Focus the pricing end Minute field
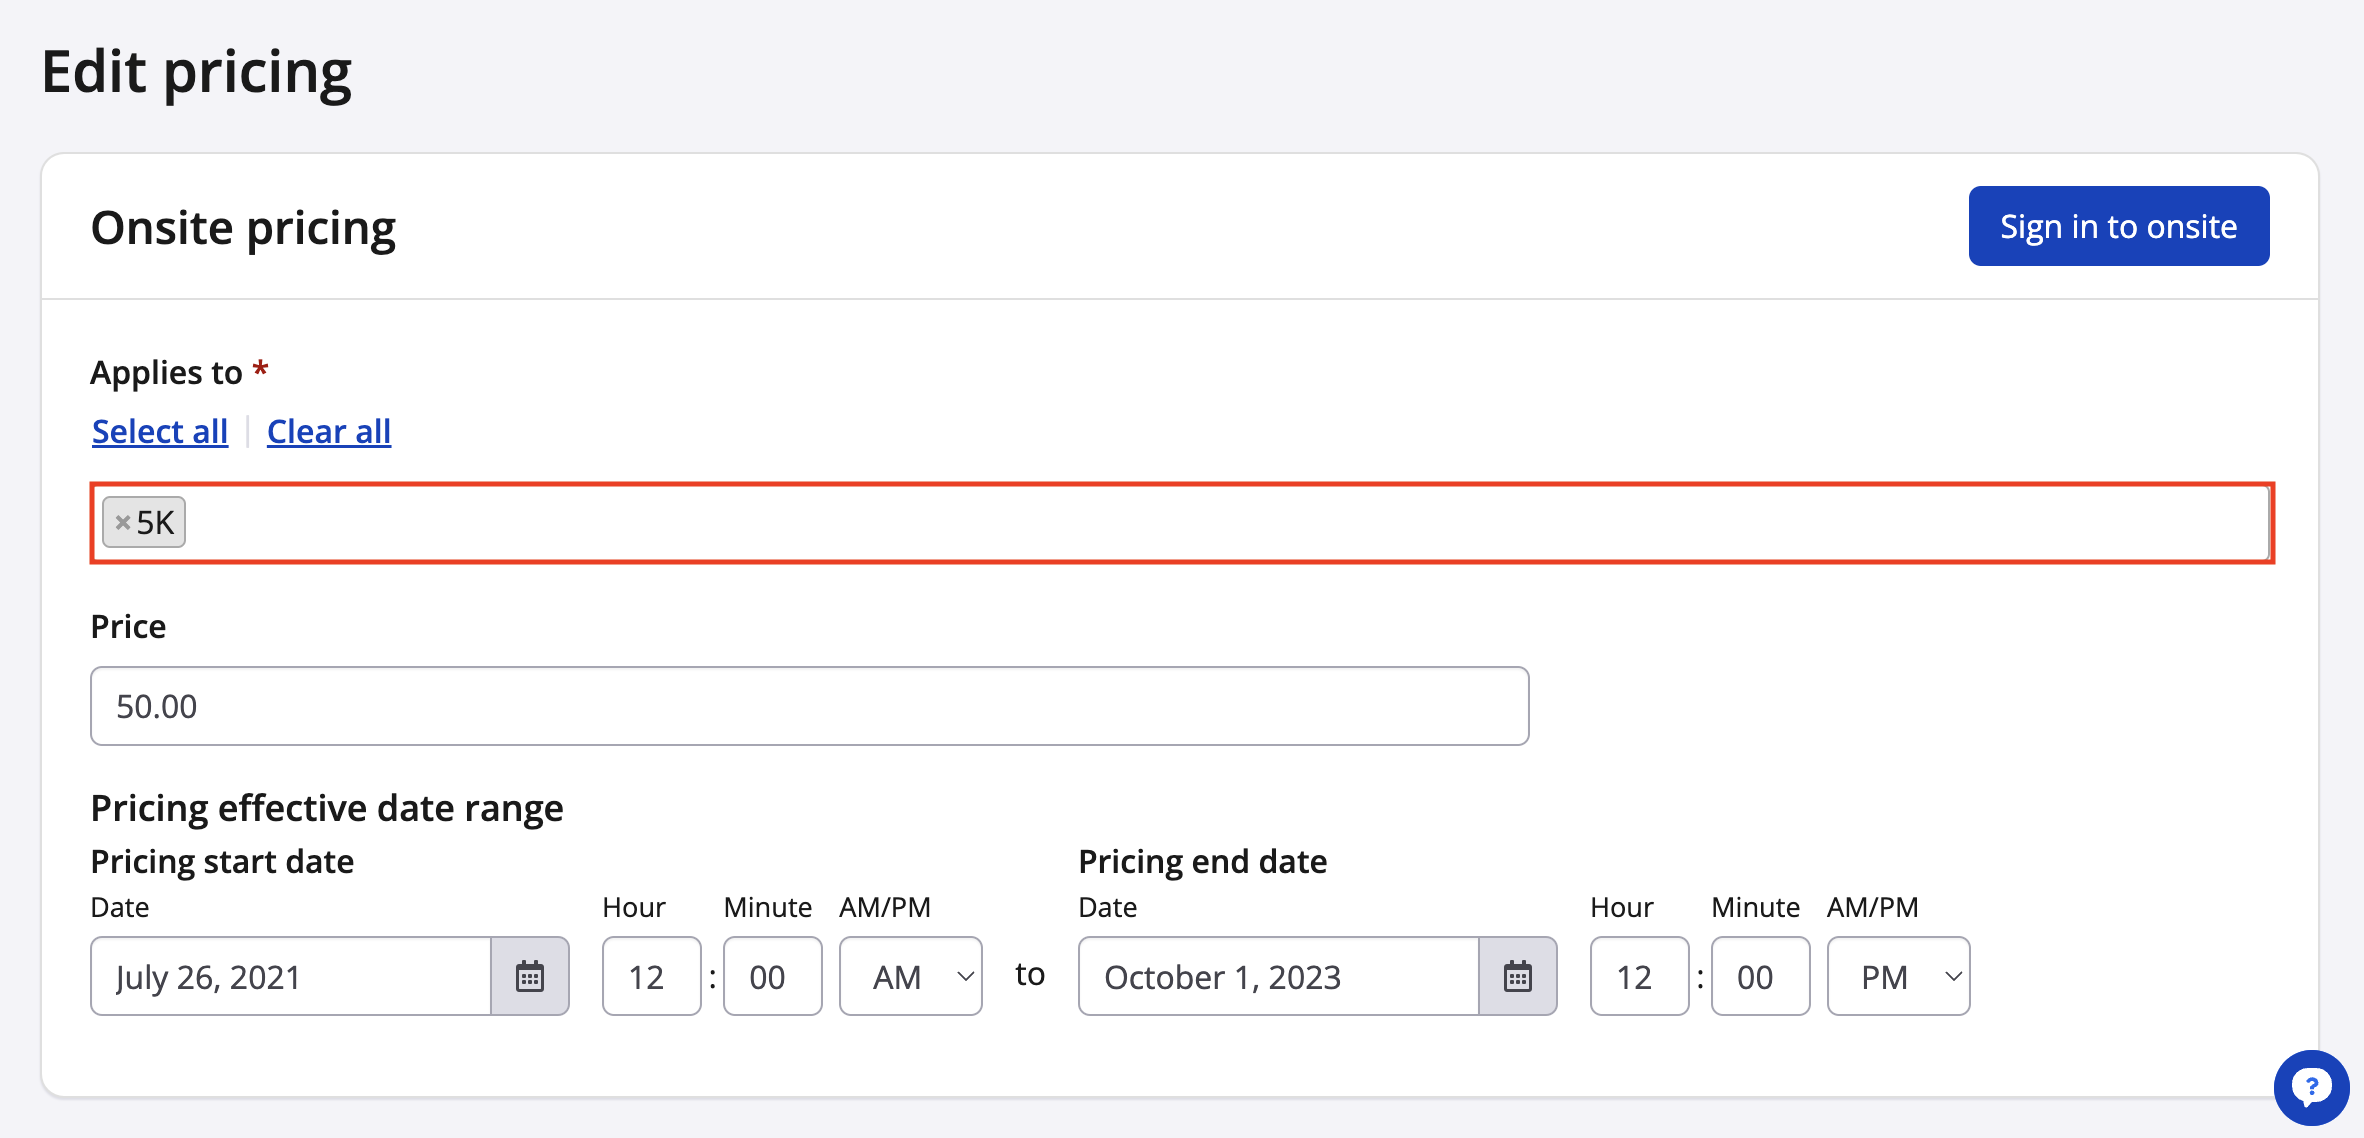2364x1138 pixels. point(1760,976)
